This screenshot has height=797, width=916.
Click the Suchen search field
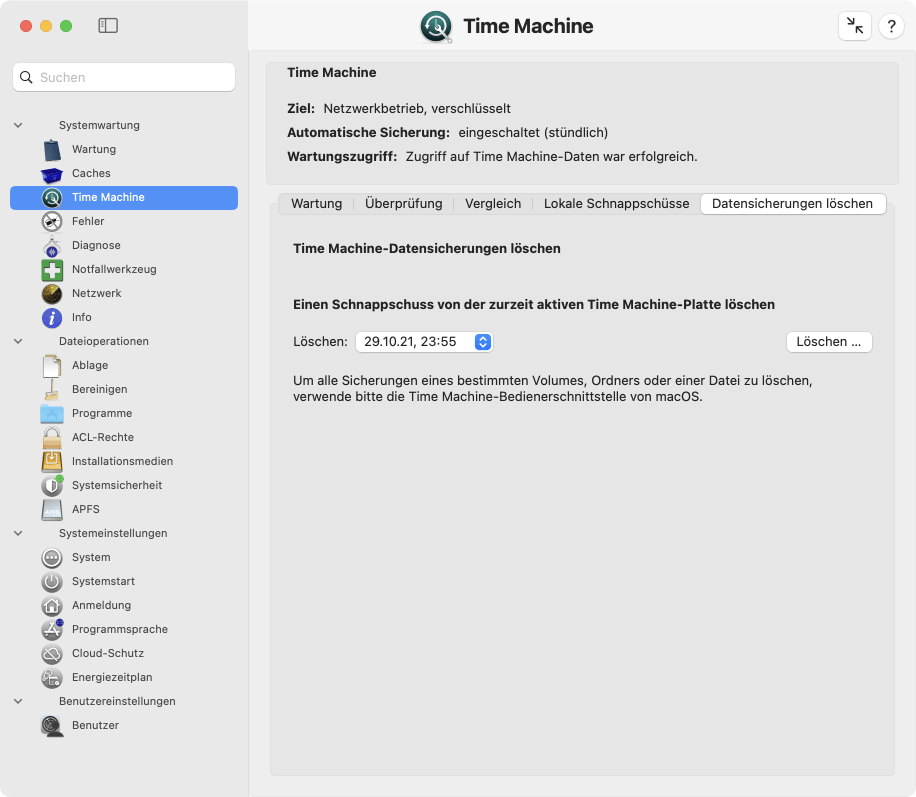(124, 77)
